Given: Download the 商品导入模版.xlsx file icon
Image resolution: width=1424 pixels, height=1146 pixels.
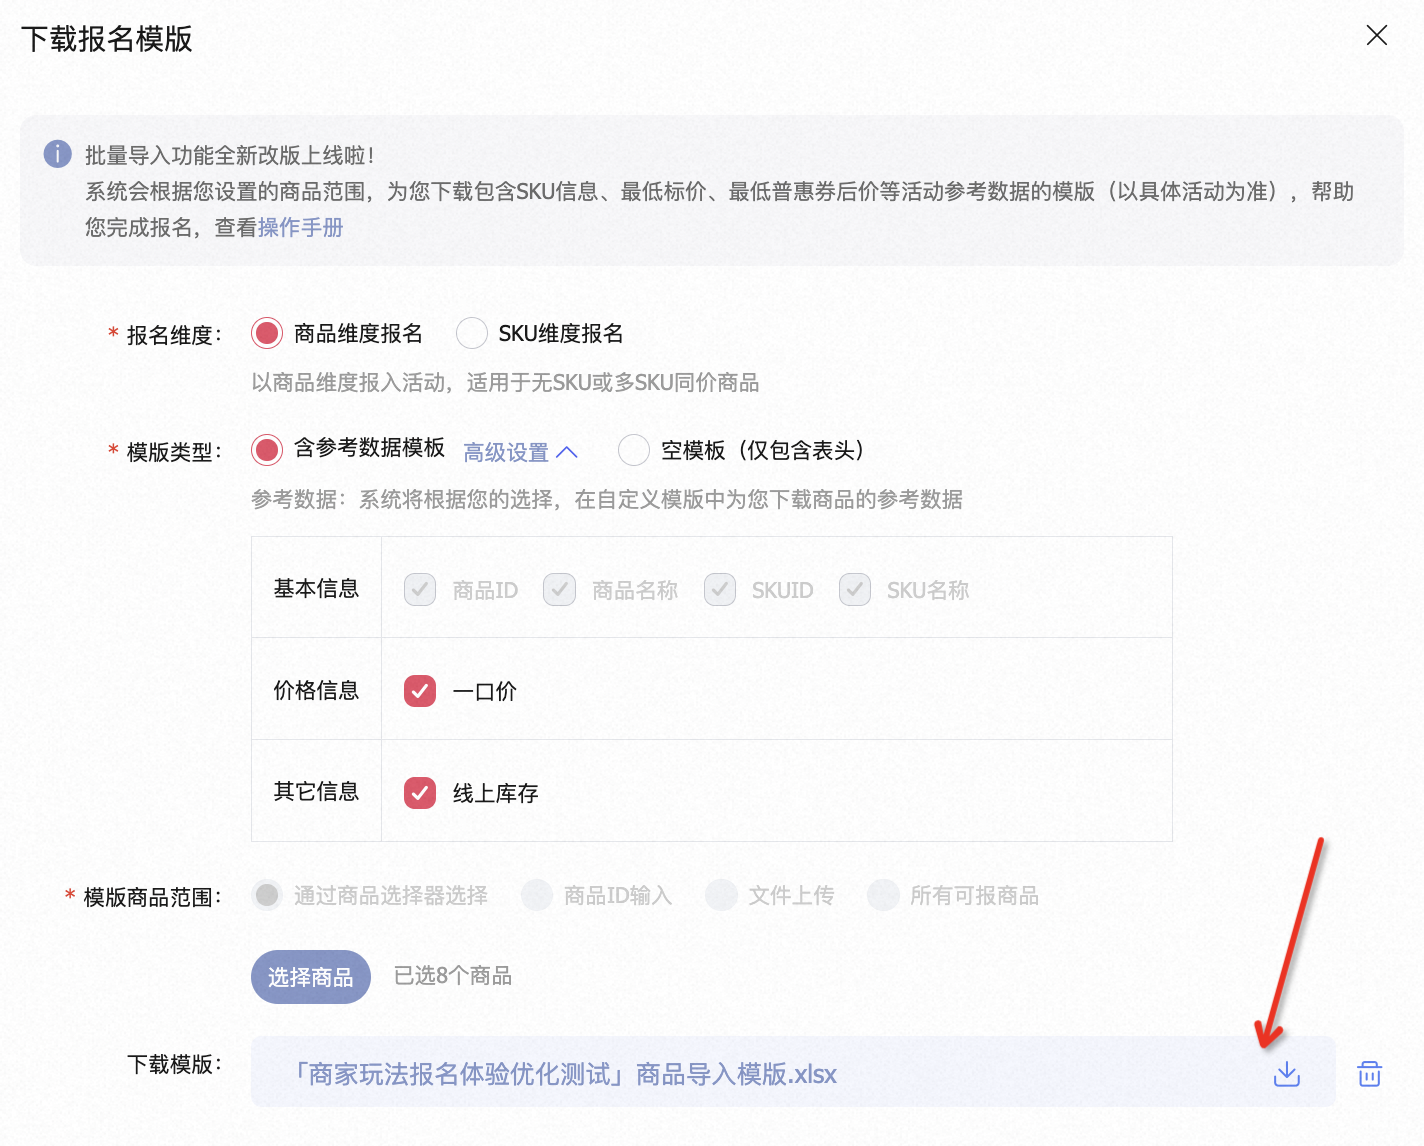Looking at the screenshot, I should coord(1287,1074).
